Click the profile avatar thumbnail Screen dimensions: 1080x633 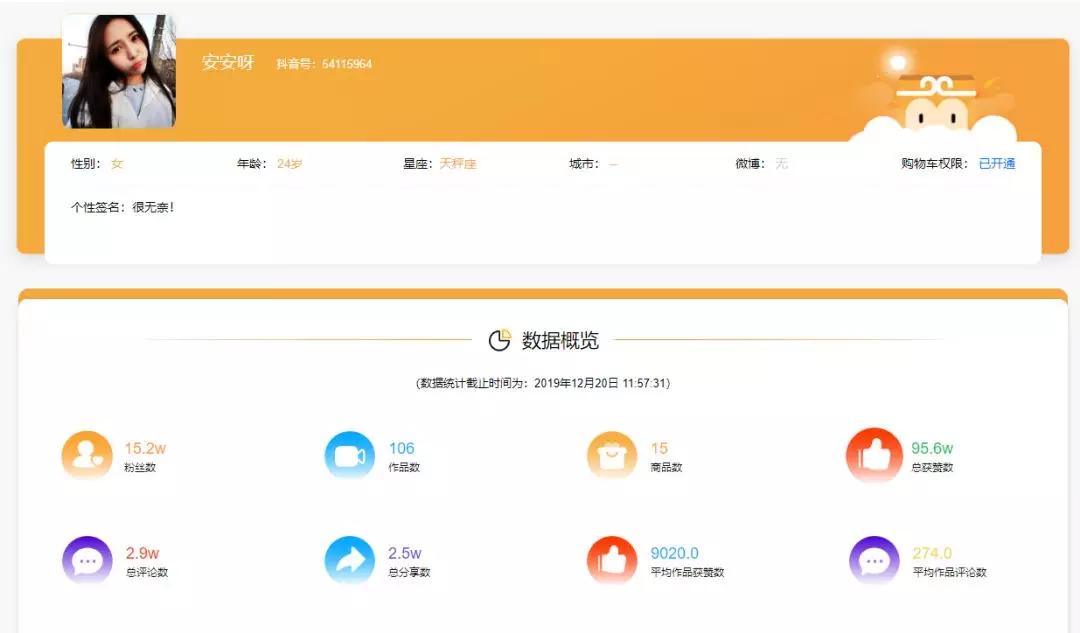(119, 71)
